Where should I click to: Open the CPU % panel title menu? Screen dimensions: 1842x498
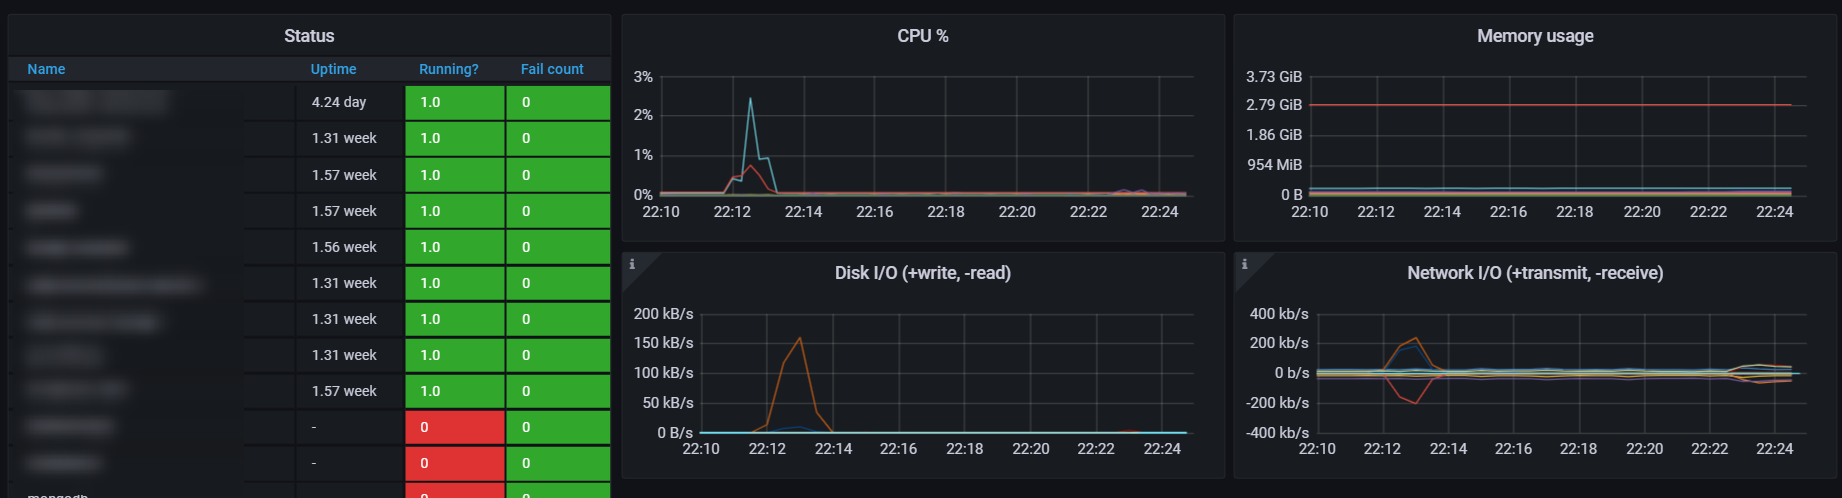click(x=922, y=36)
